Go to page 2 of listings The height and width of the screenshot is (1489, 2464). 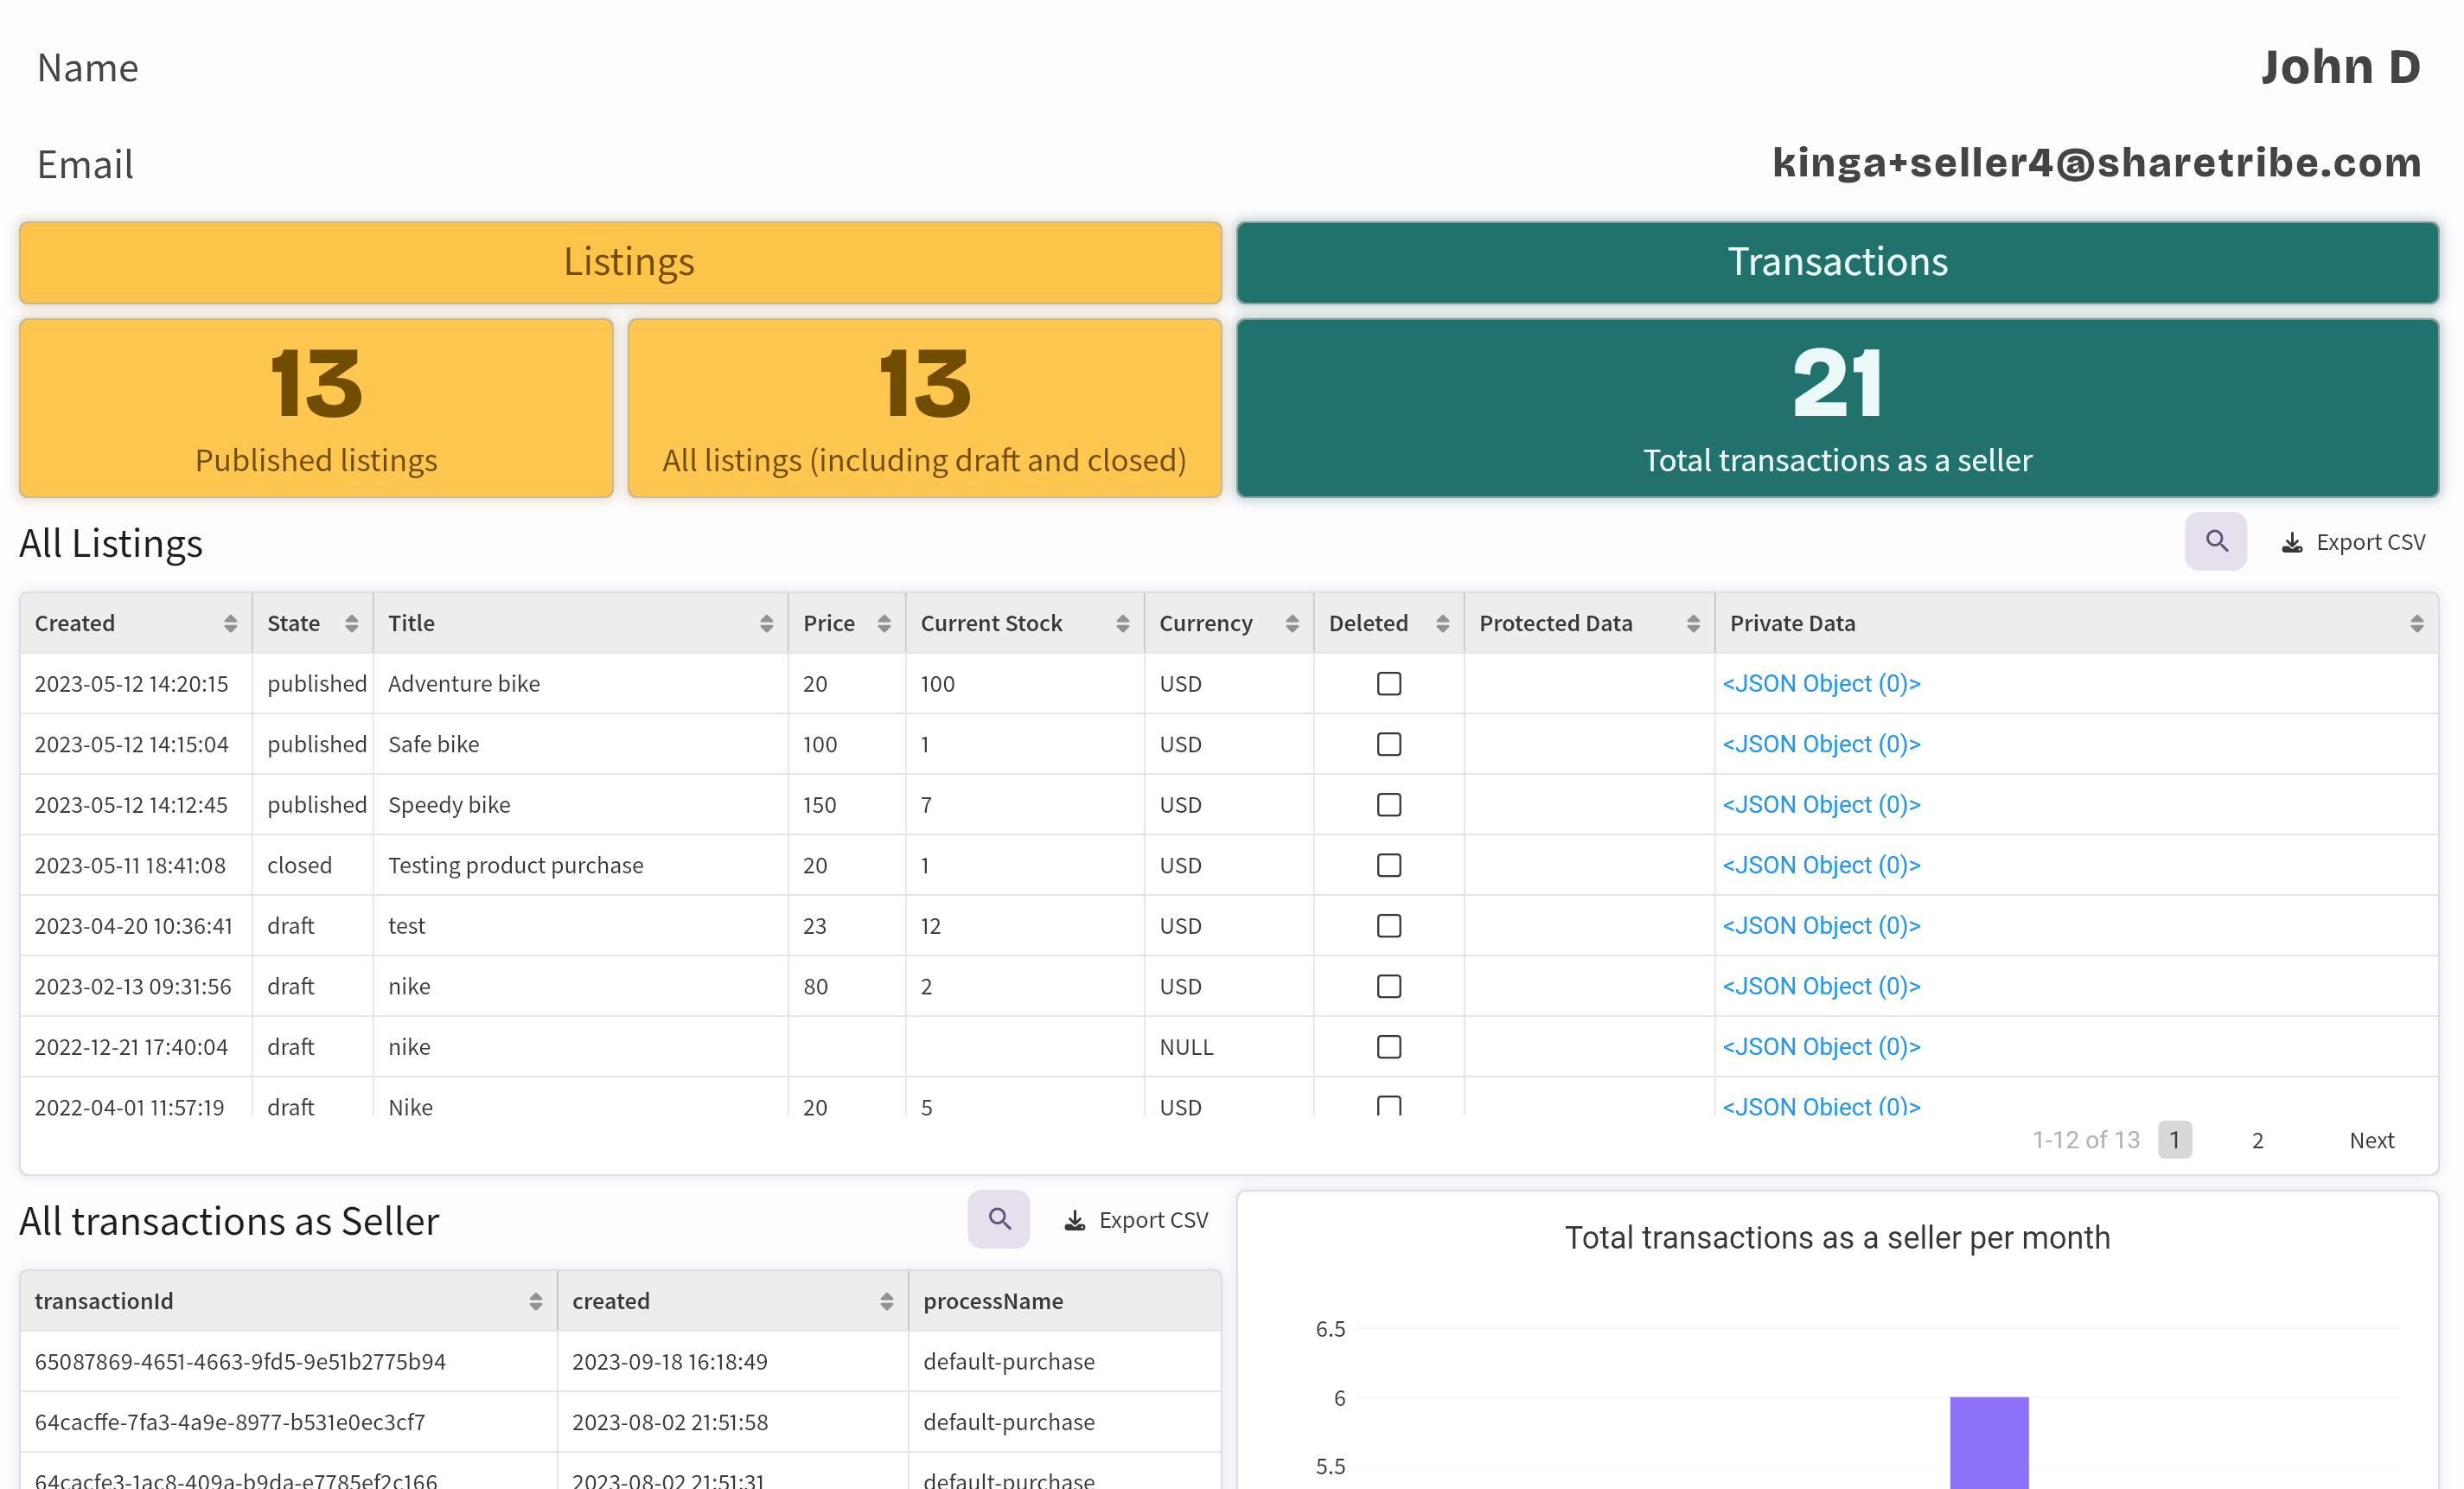click(x=2257, y=1140)
